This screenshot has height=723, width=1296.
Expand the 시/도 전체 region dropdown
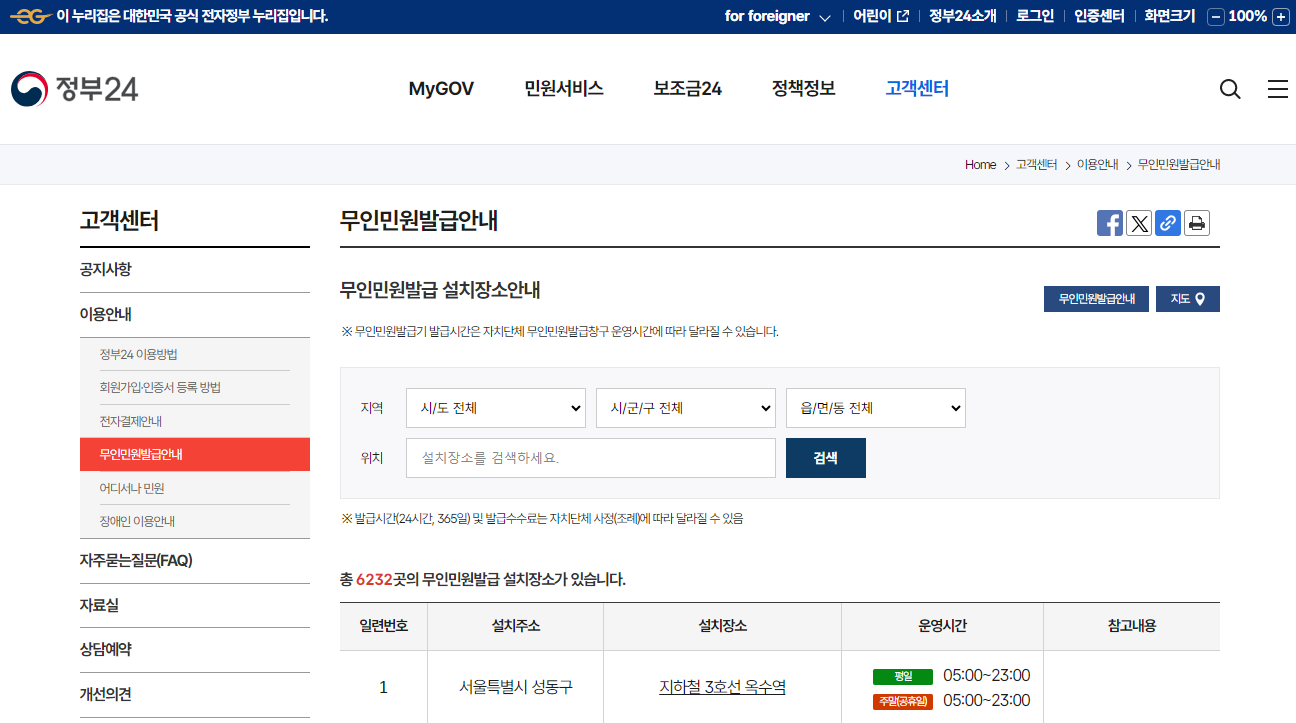[495, 408]
